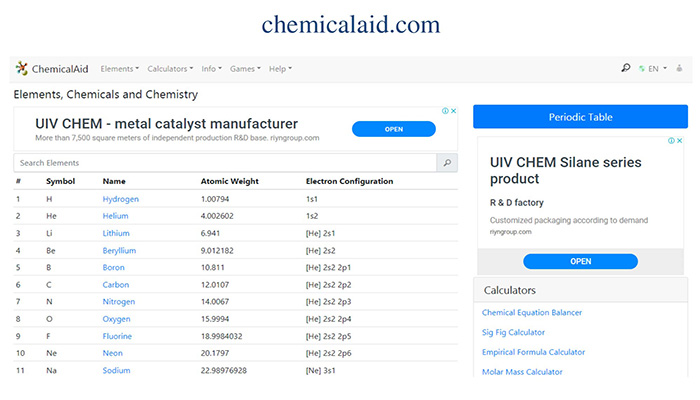This screenshot has height=400, width=700.
Task: Open the navbar search magnifier
Action: 626,69
